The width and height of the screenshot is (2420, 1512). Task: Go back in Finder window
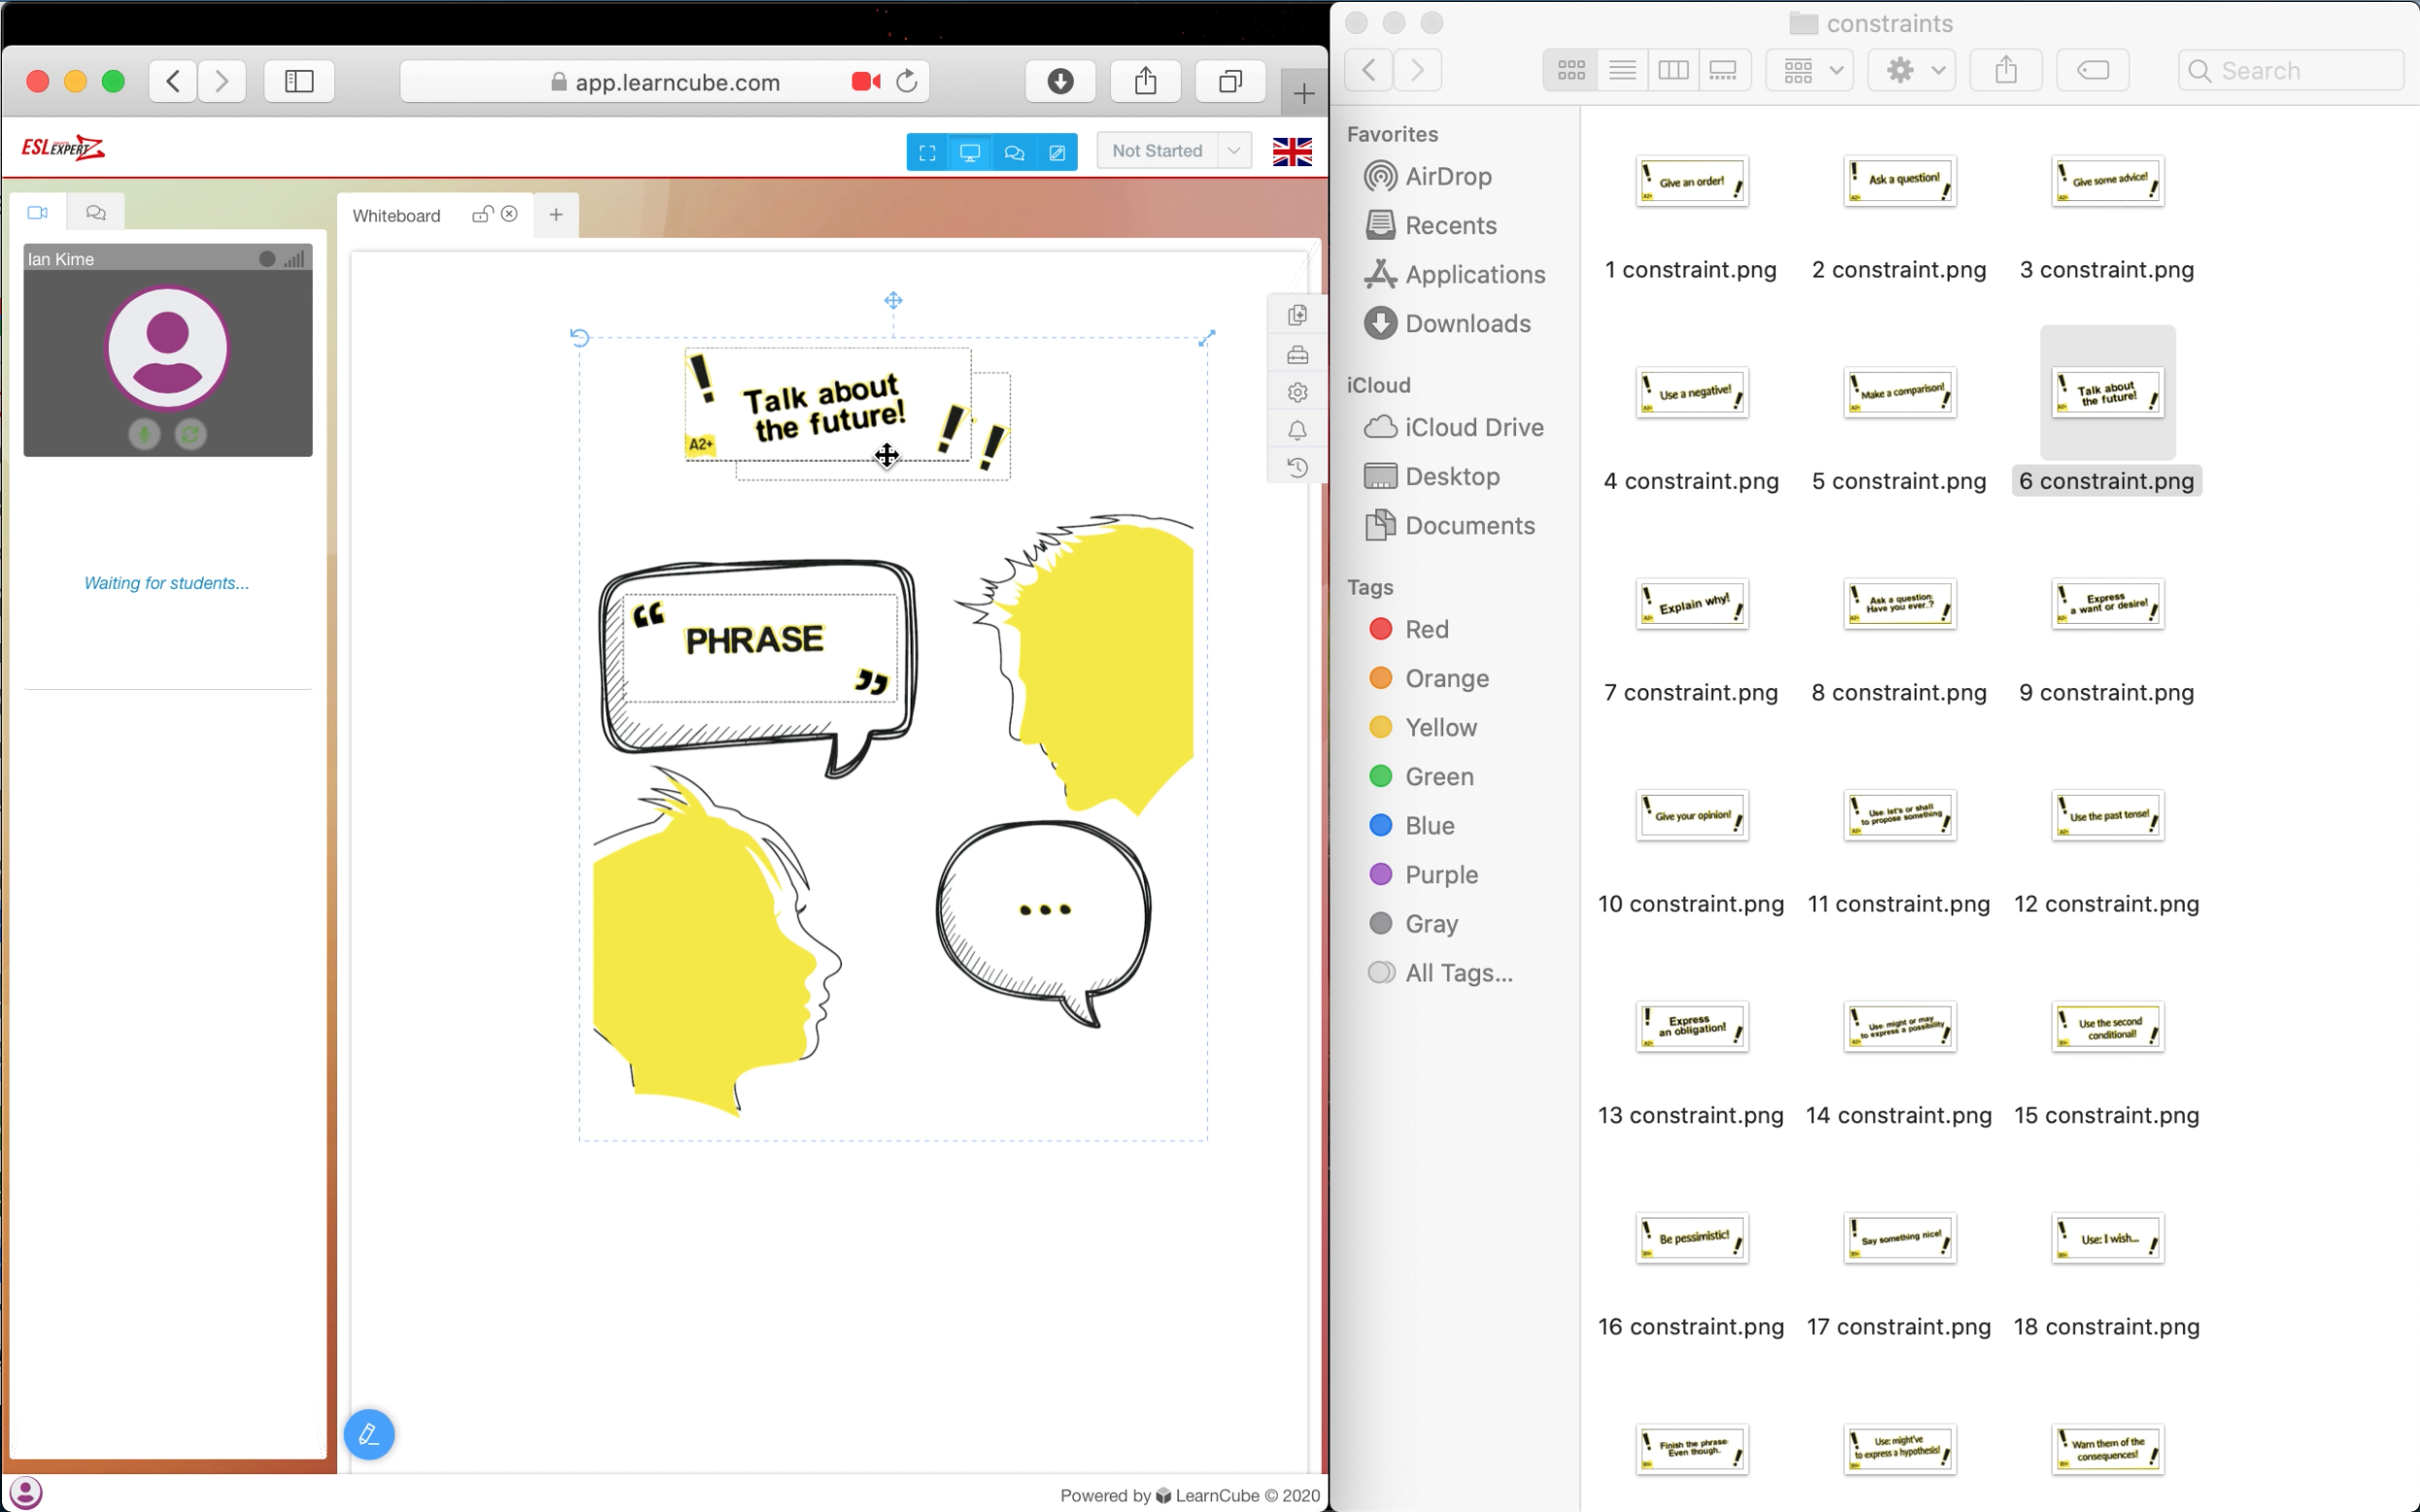[x=1369, y=70]
